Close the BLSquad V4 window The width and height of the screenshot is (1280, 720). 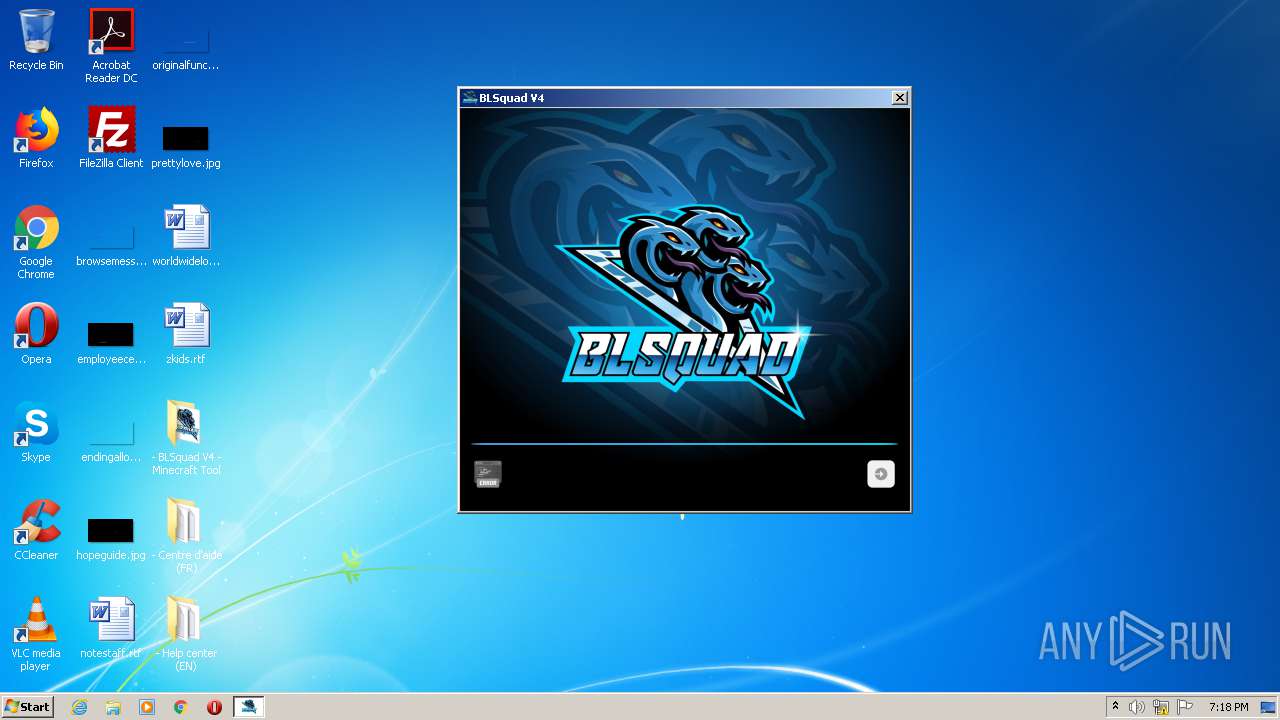[x=900, y=97]
